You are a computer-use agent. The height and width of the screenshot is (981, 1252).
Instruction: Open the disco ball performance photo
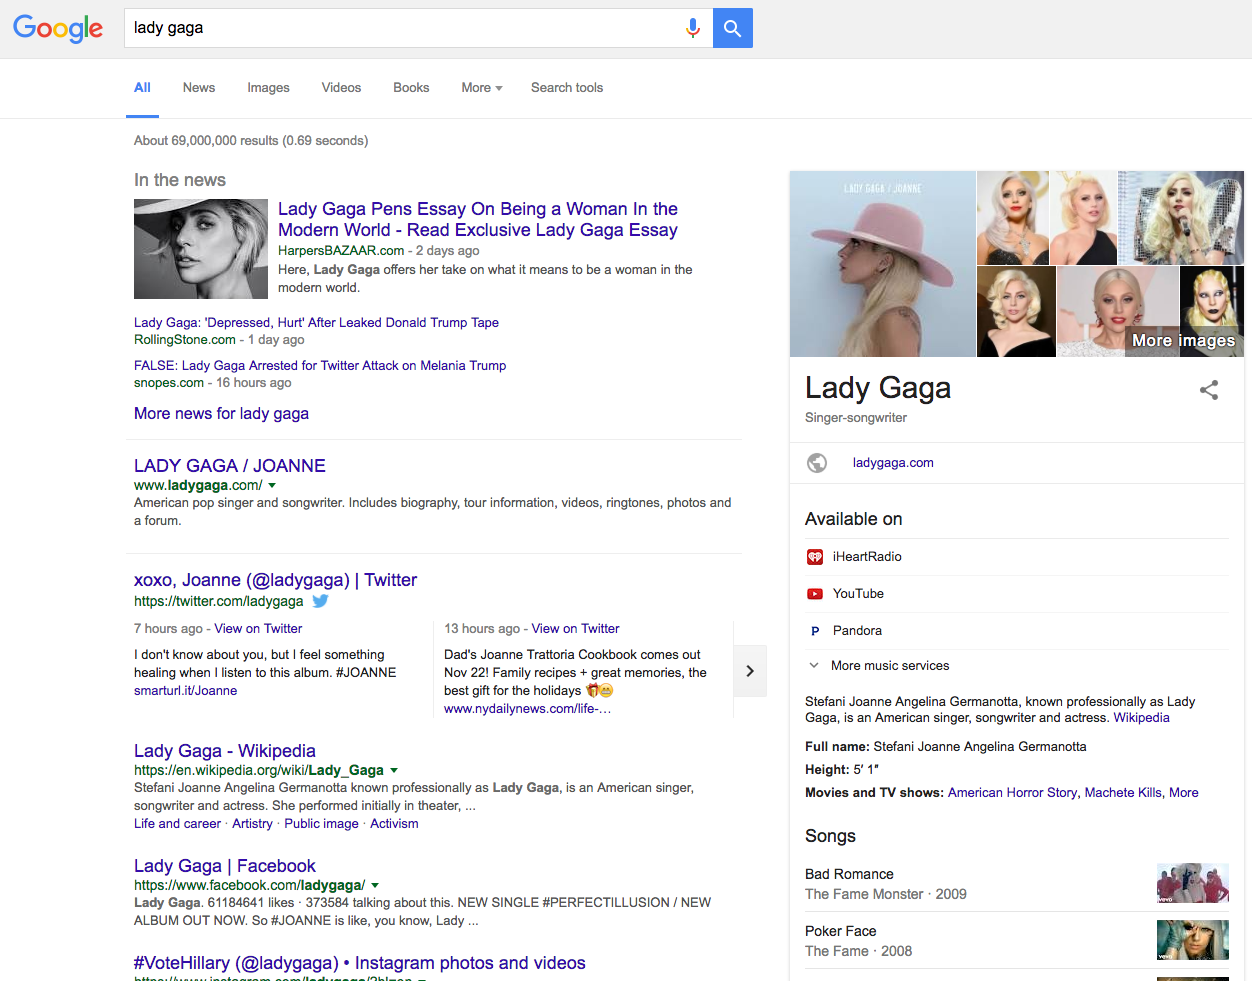1180,217
